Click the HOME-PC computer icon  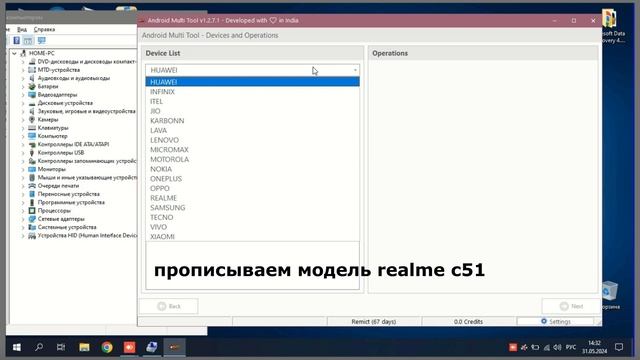click(x=24, y=53)
